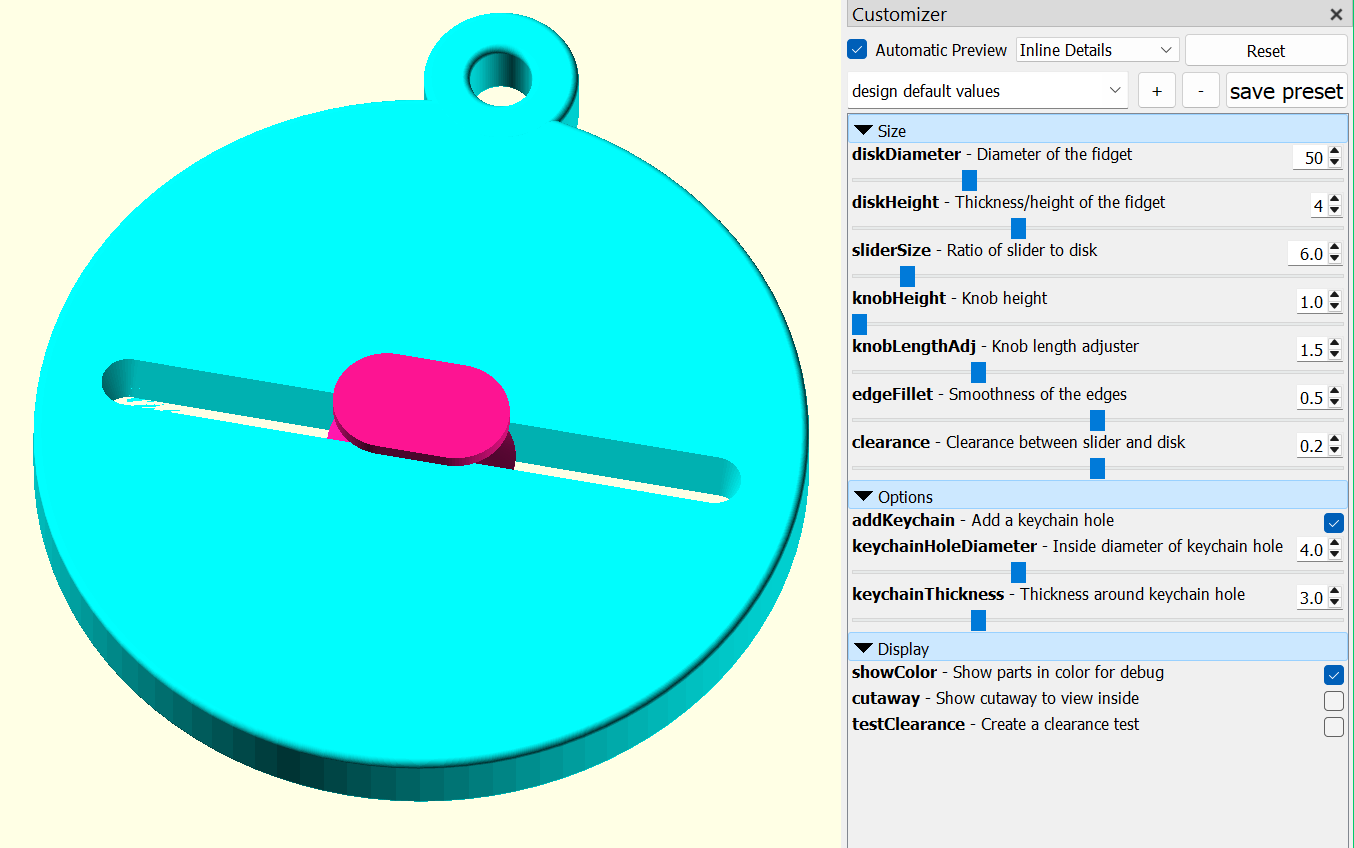Click the save preset button
The image size is (1354, 848).
1286,91
